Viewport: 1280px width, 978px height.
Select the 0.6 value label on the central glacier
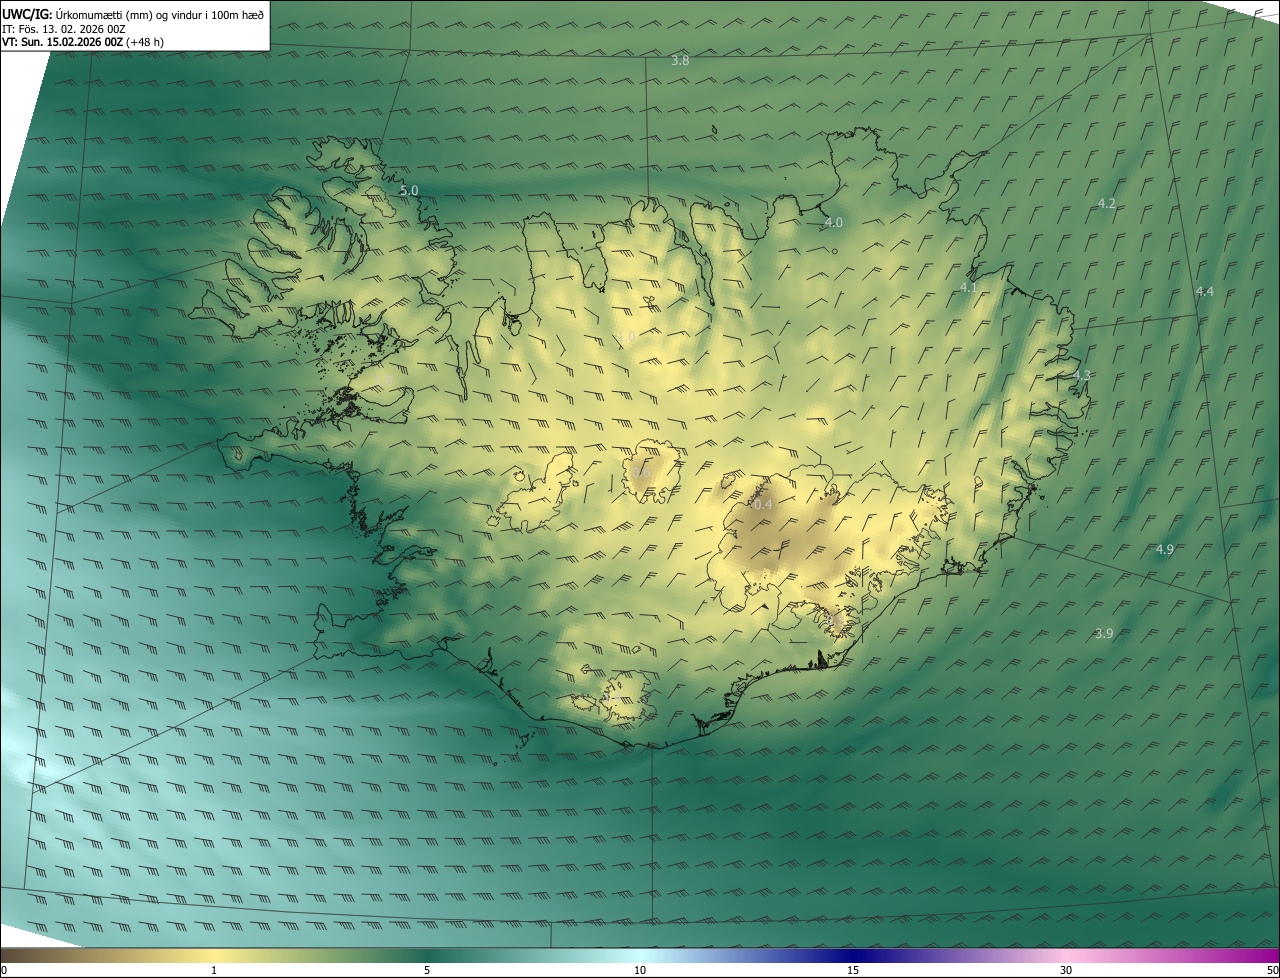(642, 472)
